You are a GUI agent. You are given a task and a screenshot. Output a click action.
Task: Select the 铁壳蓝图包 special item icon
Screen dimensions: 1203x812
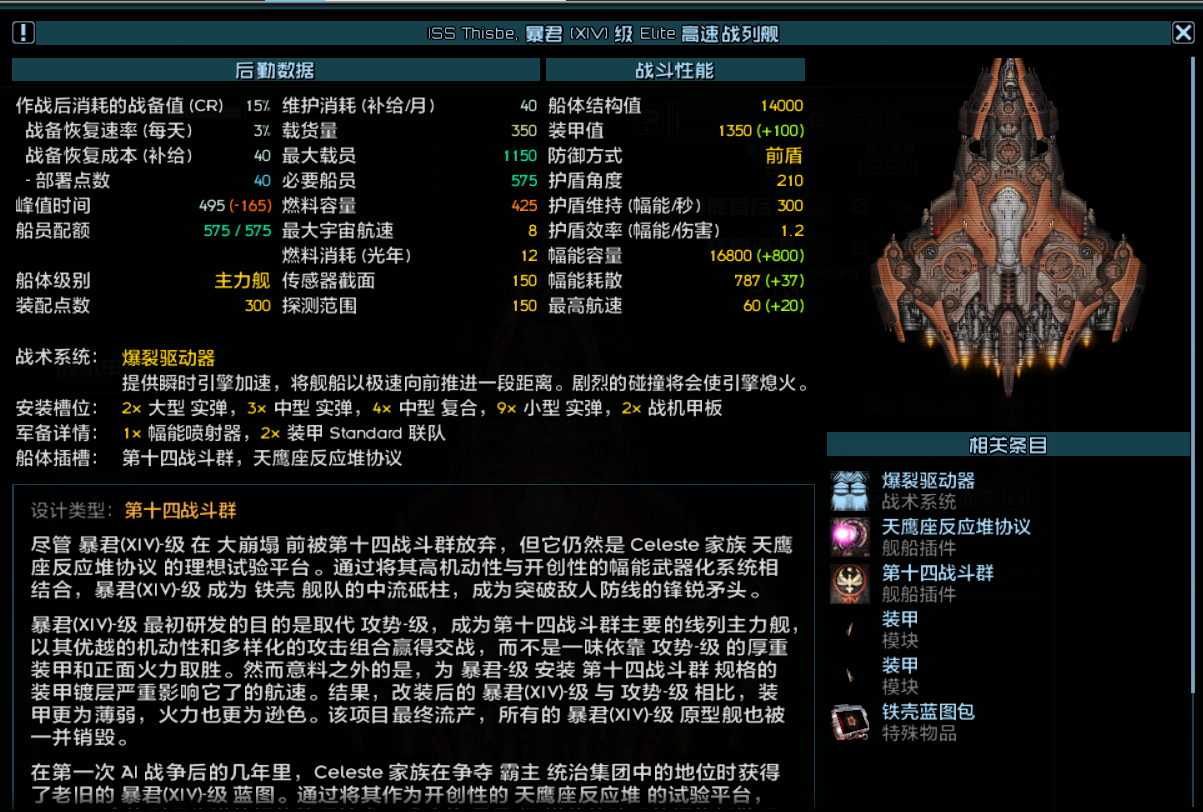(850, 722)
